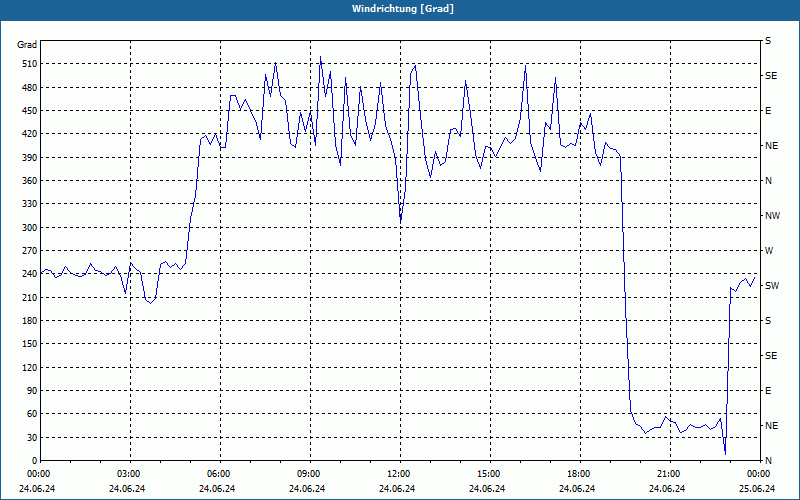Click the 21:00 time label
This screenshot has height=500, width=800.
pos(667,474)
